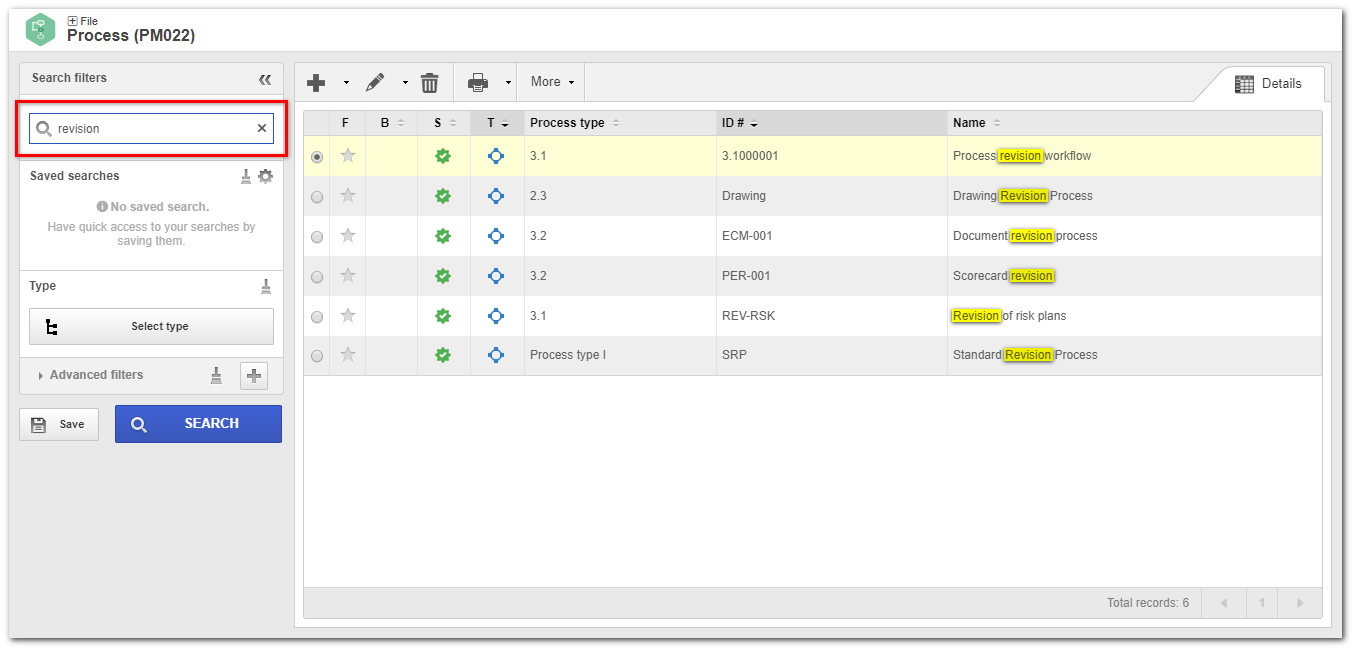Go to next page arrow
Viewport: 1352px width, 648px height.
tap(1299, 603)
